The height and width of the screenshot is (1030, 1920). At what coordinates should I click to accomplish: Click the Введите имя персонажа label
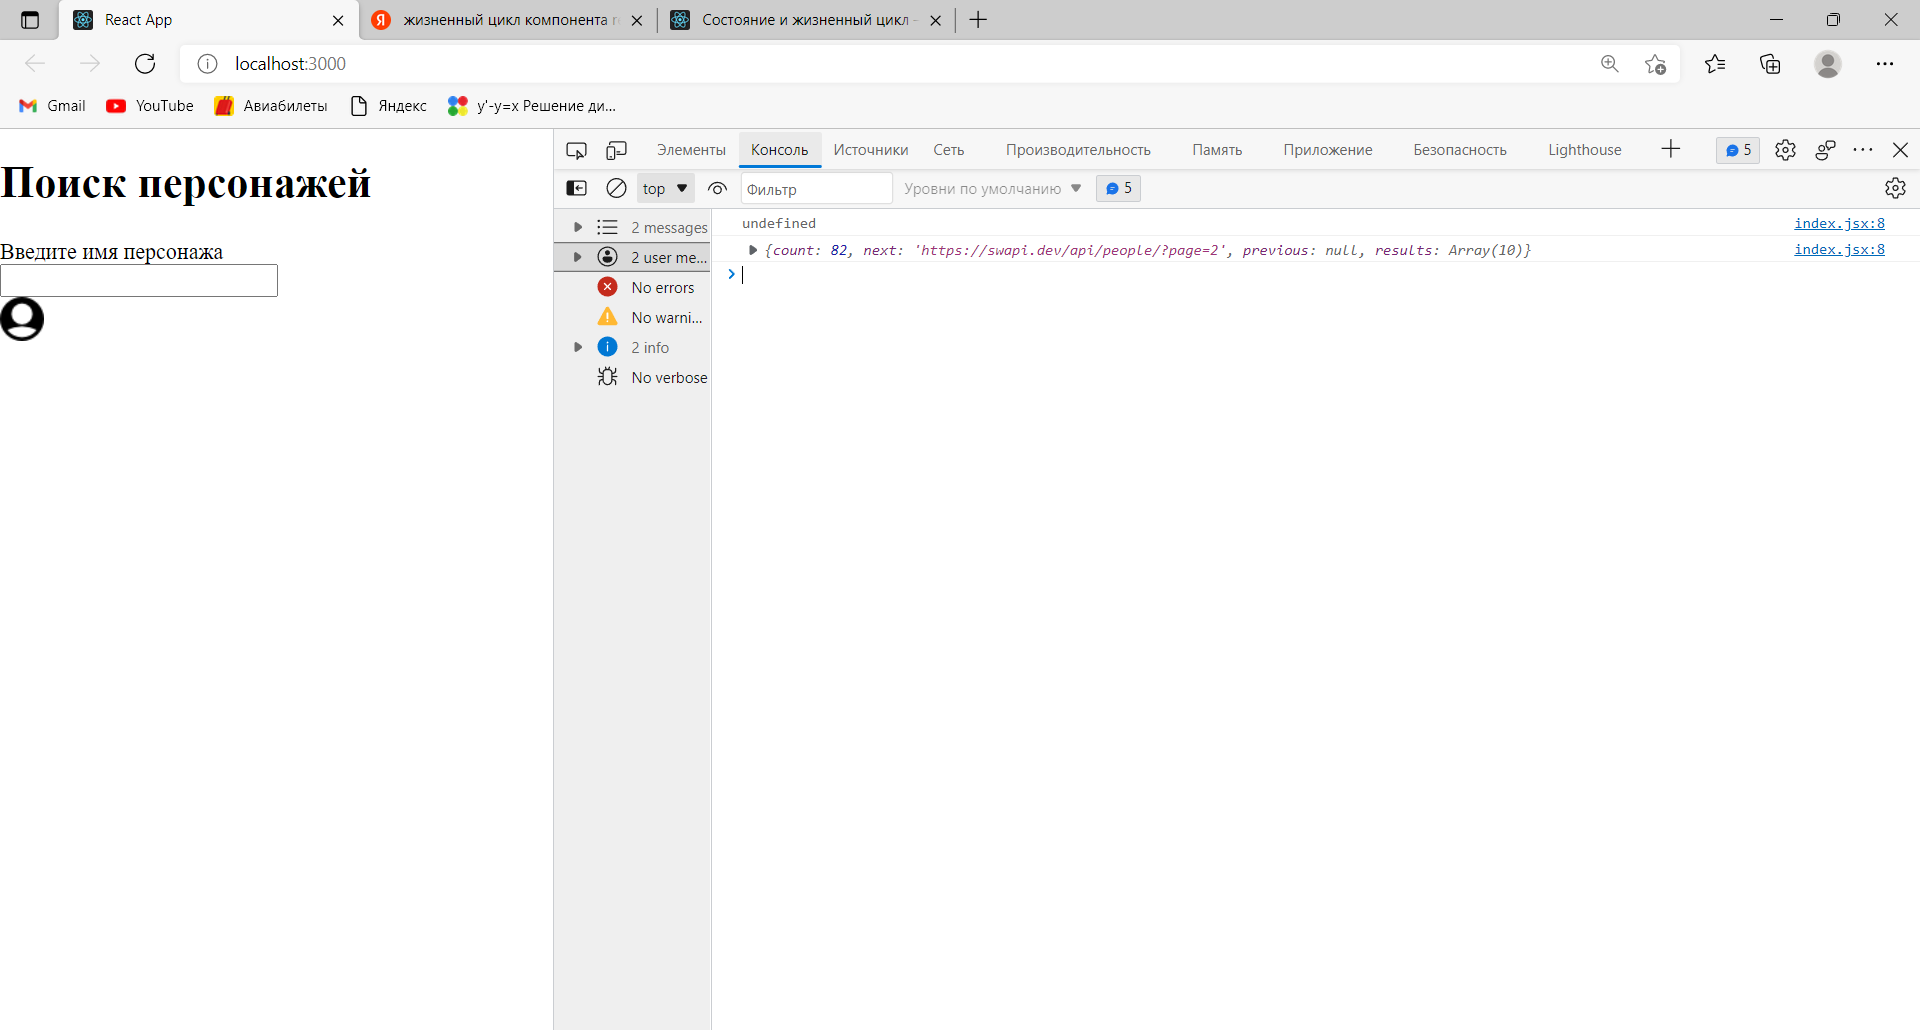click(x=112, y=252)
